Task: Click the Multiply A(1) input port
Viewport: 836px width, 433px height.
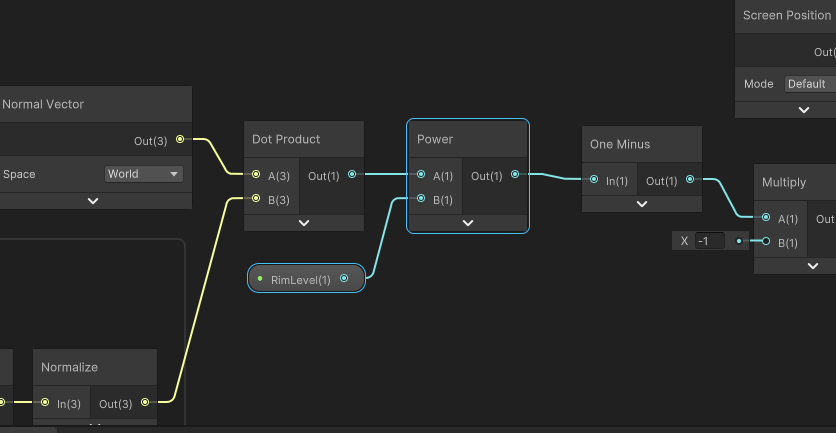Action: [x=766, y=217]
